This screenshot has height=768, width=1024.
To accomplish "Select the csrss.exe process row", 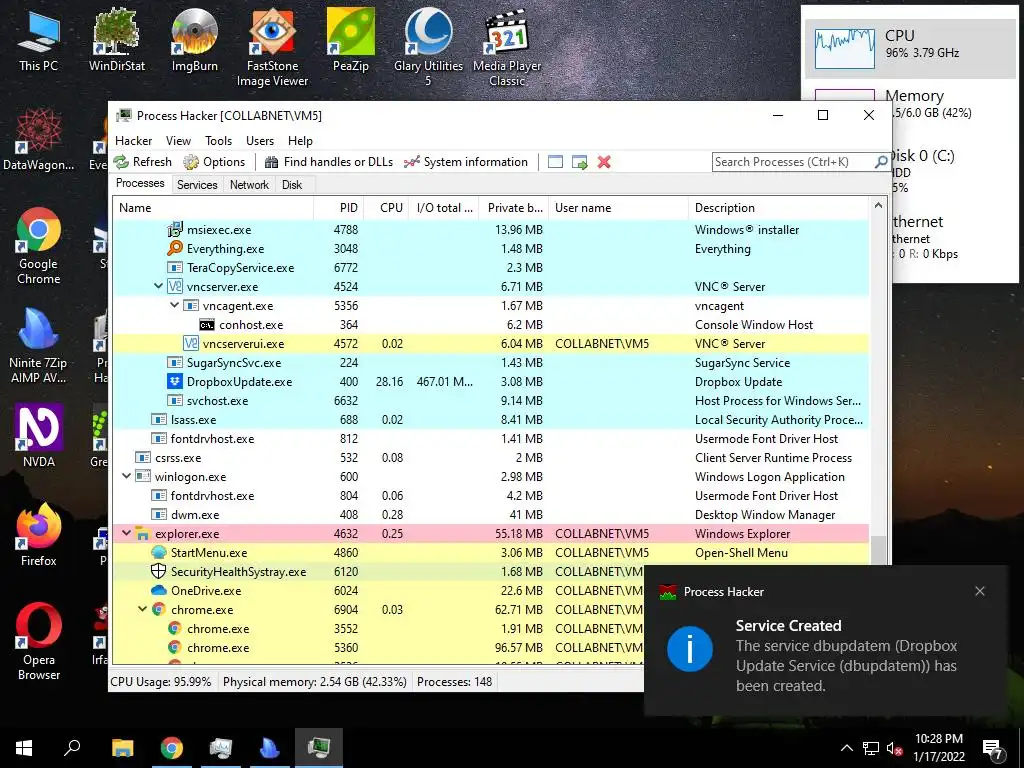I will click(491, 457).
